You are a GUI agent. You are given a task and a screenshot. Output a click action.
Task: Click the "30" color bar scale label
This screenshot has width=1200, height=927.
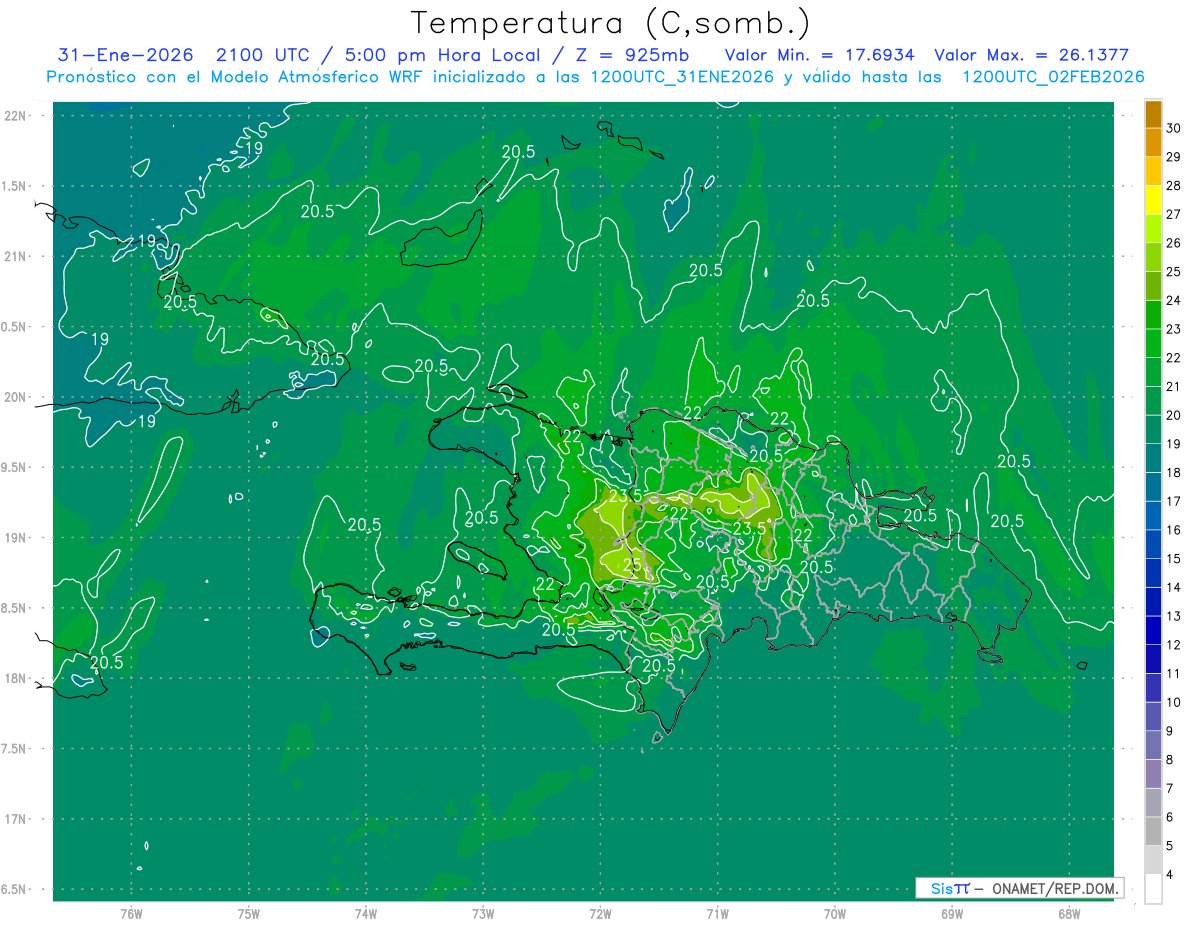[x=1175, y=128]
